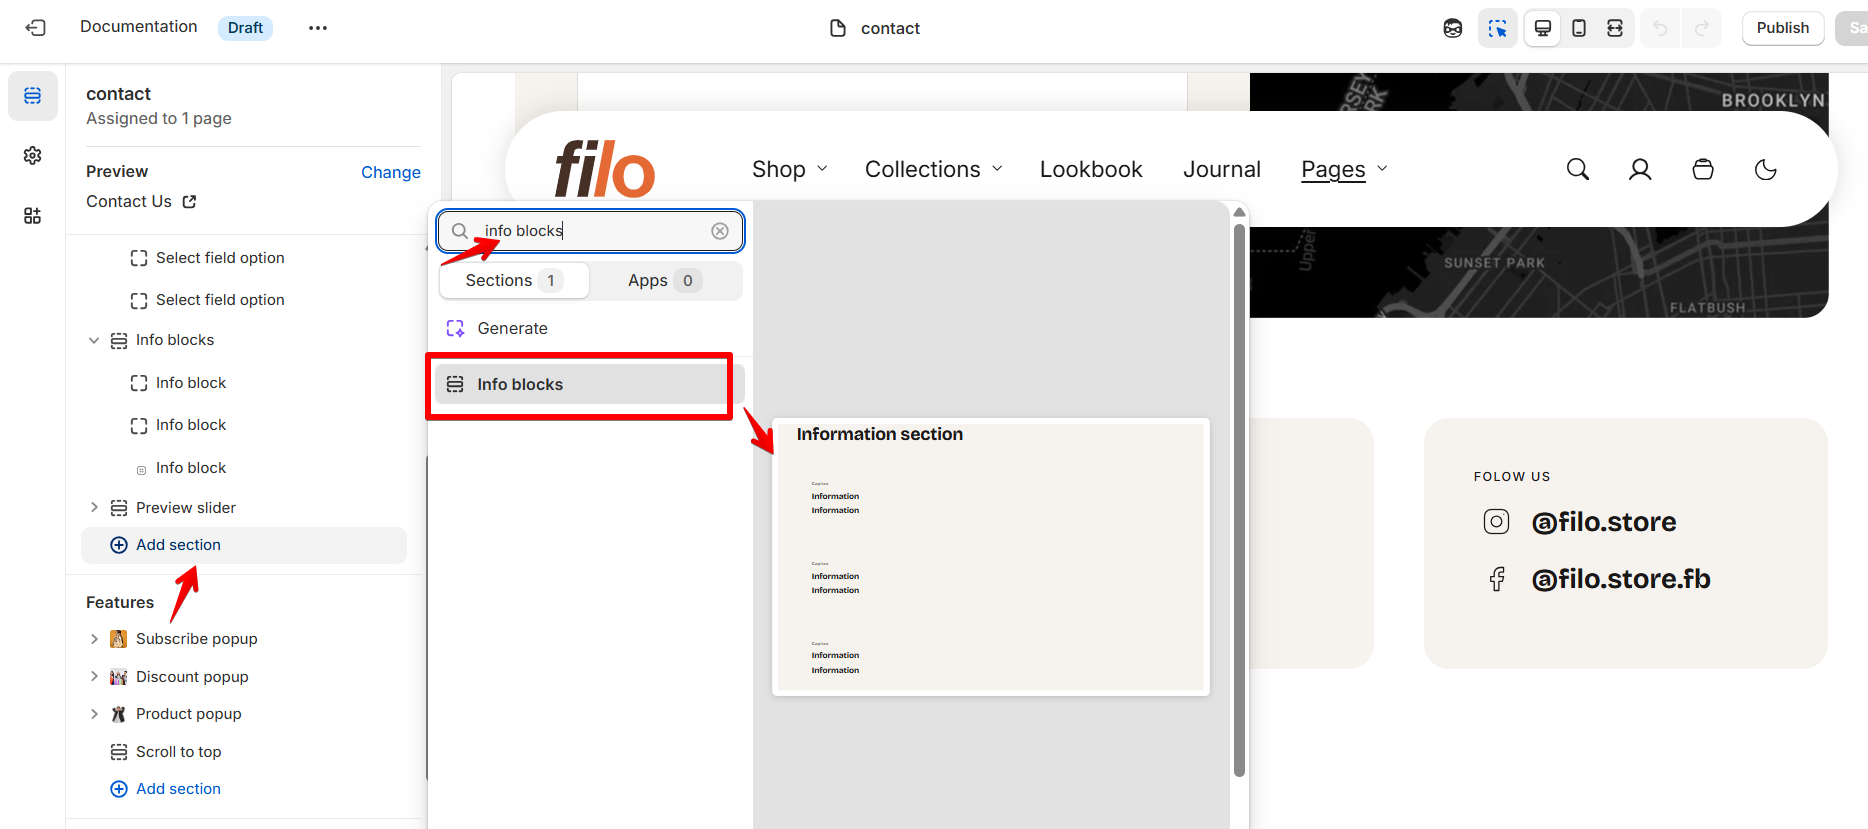The height and width of the screenshot is (829, 1868).
Task: Open the three-dot more actions menu
Action: (x=318, y=28)
